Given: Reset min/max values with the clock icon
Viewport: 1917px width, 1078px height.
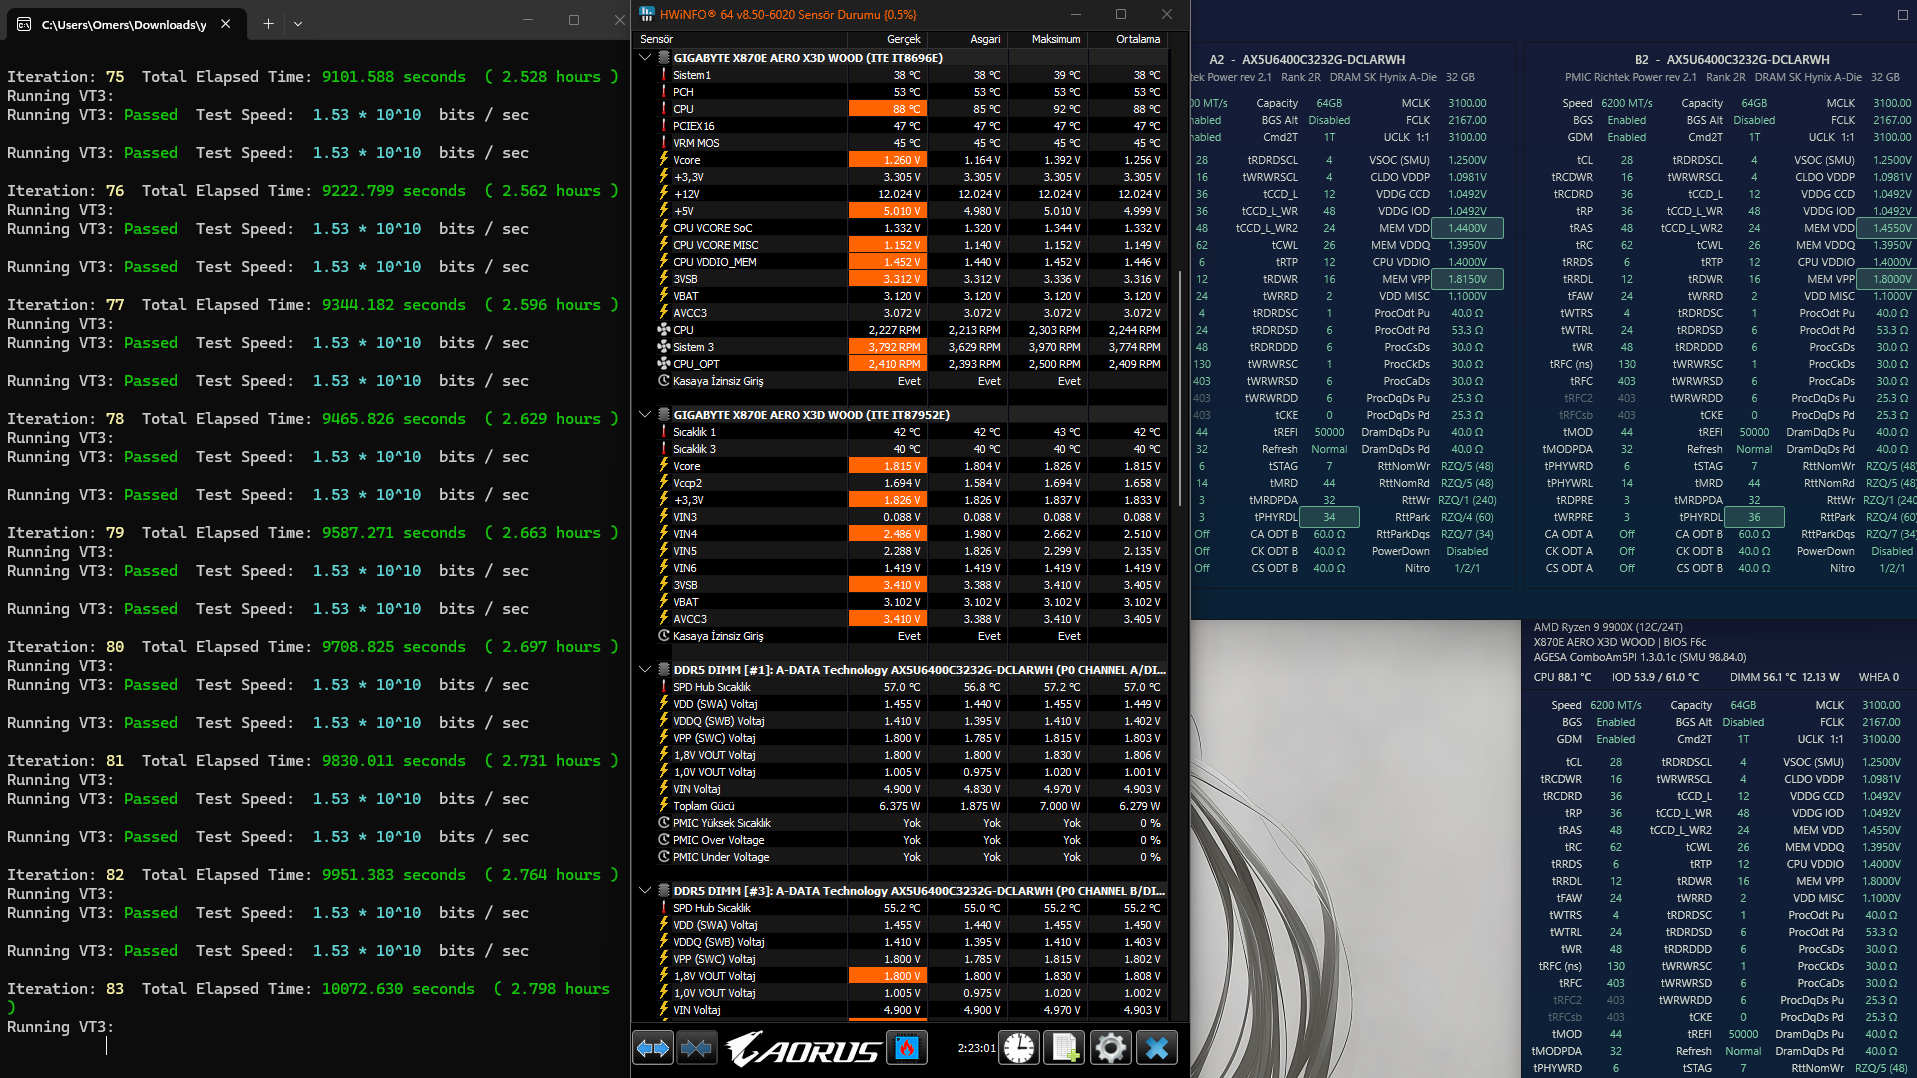Looking at the screenshot, I should [1019, 1048].
